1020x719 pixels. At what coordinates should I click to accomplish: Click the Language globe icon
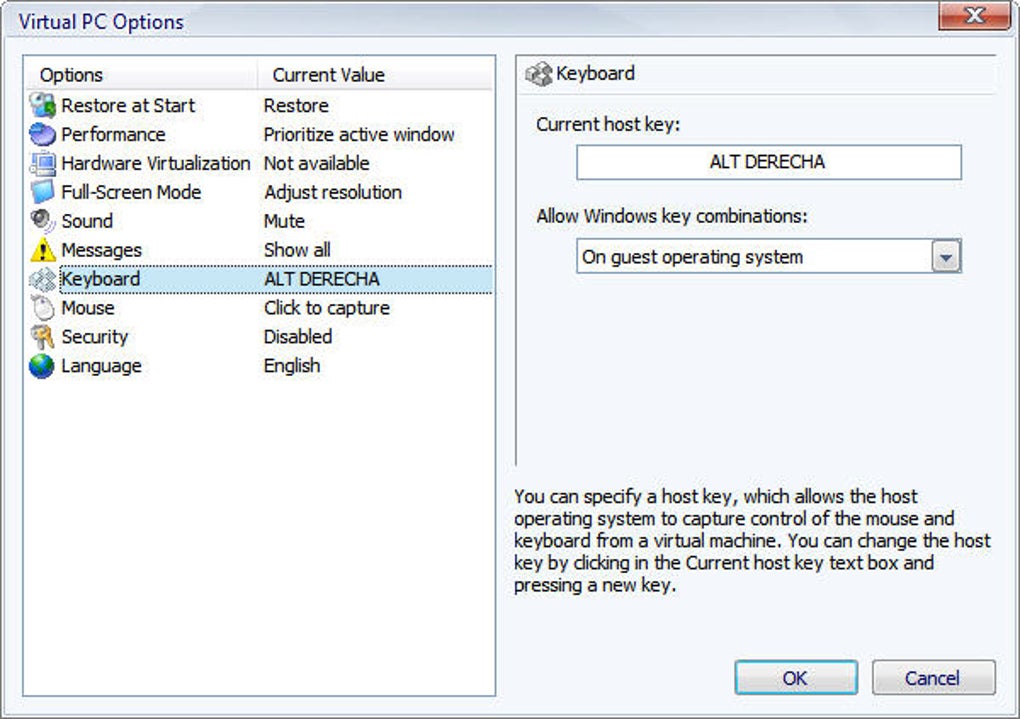click(x=42, y=366)
